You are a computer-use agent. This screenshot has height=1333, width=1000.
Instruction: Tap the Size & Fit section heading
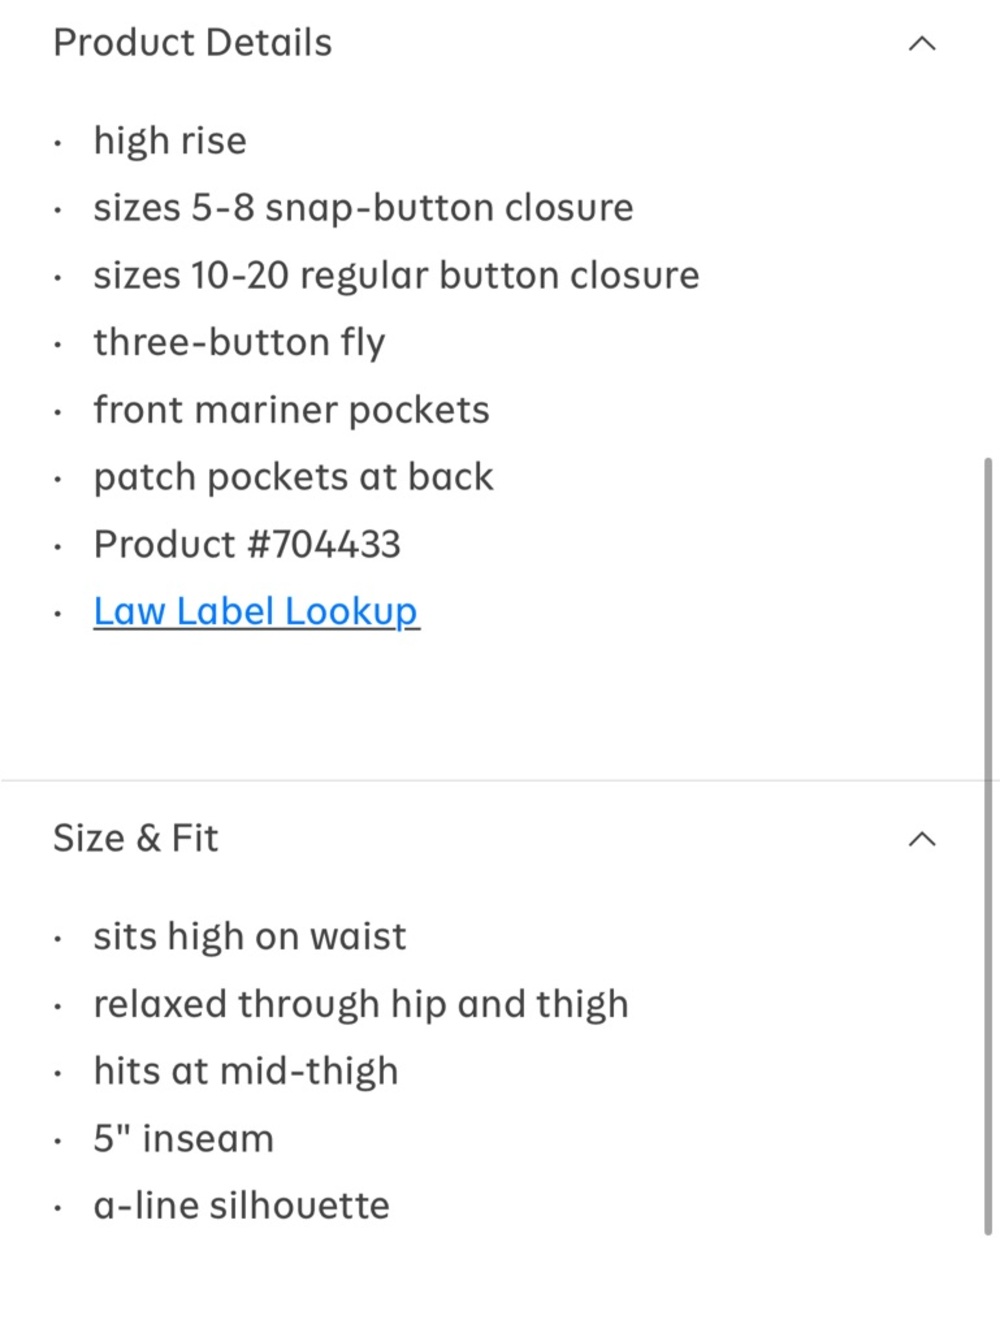tap(136, 838)
